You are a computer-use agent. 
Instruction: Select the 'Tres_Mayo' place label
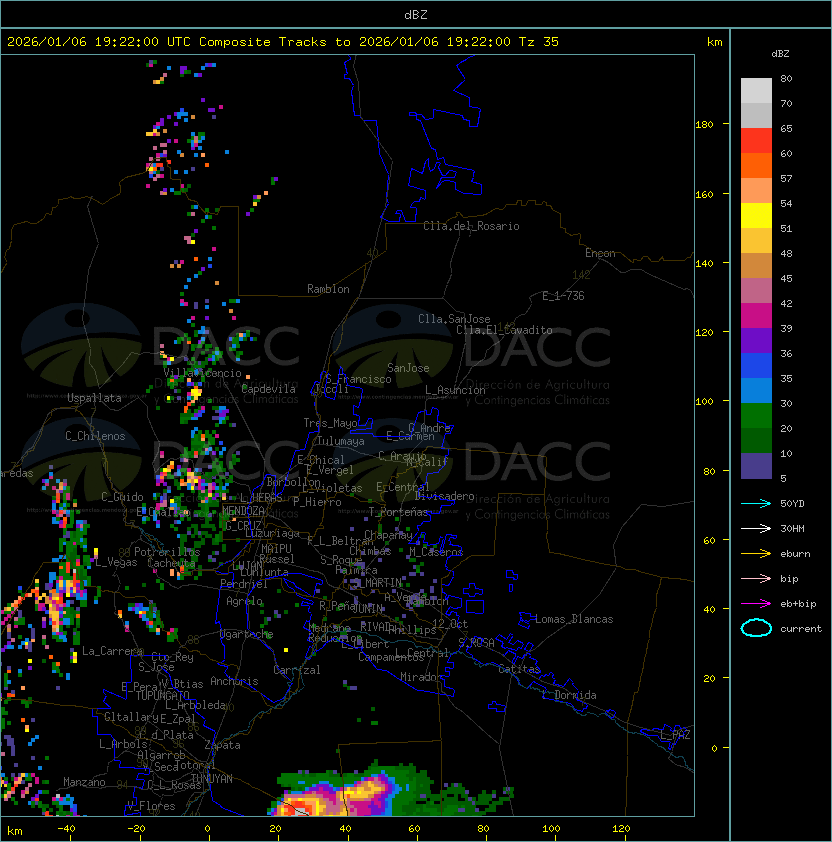[x=330, y=423]
